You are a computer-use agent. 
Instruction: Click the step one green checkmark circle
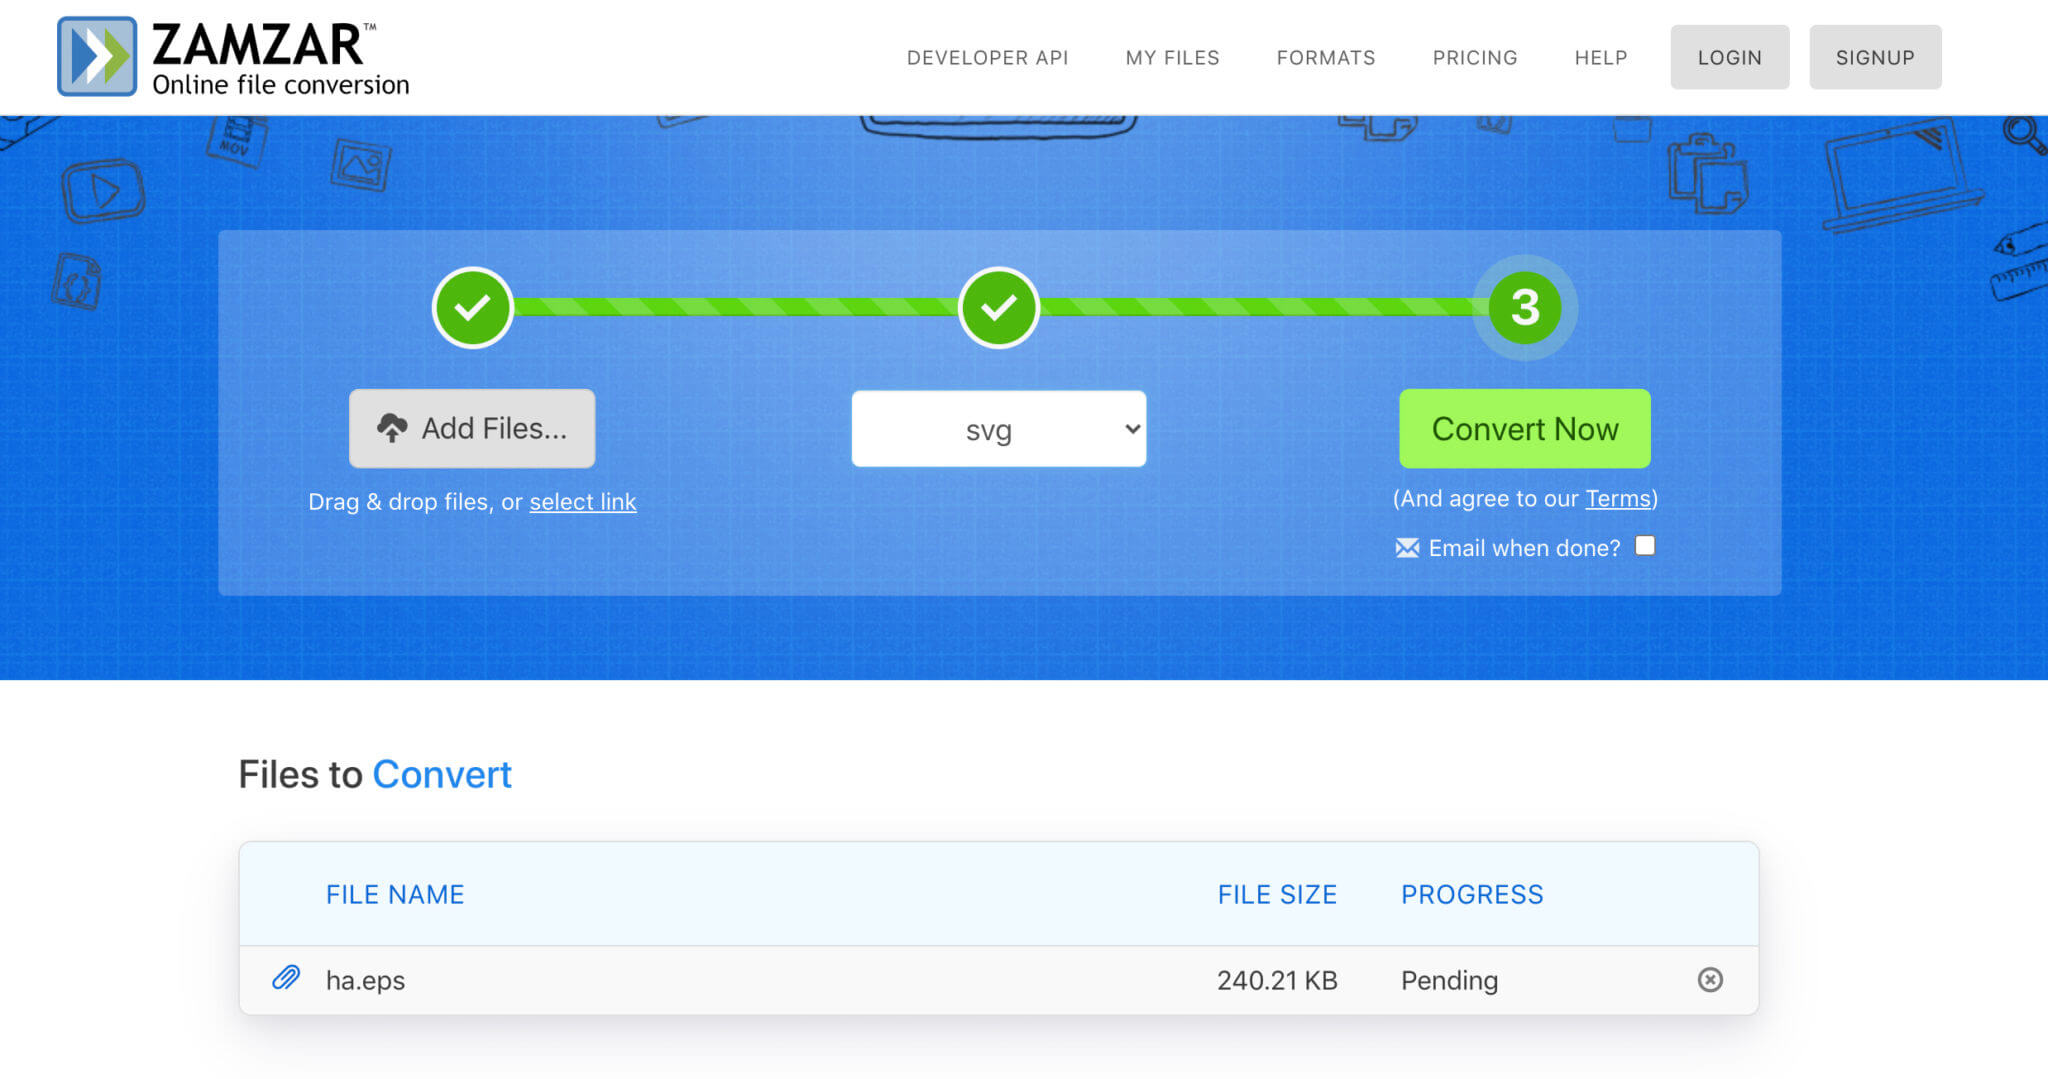[x=472, y=307]
